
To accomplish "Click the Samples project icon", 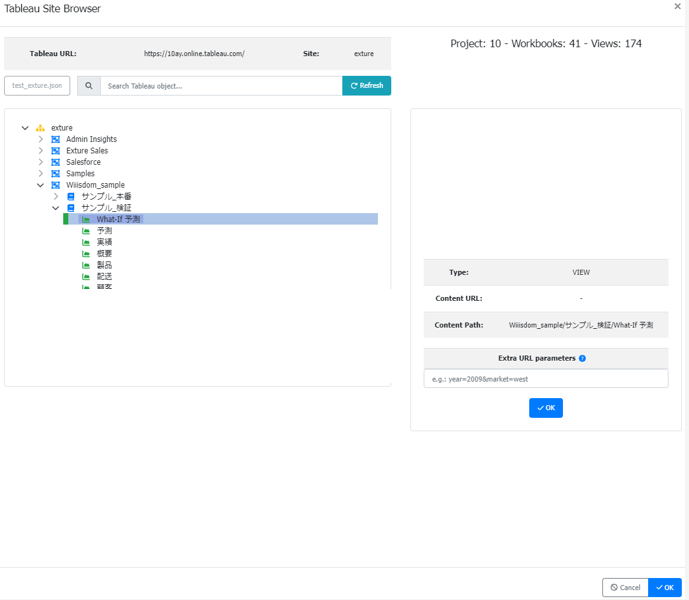I will click(55, 174).
